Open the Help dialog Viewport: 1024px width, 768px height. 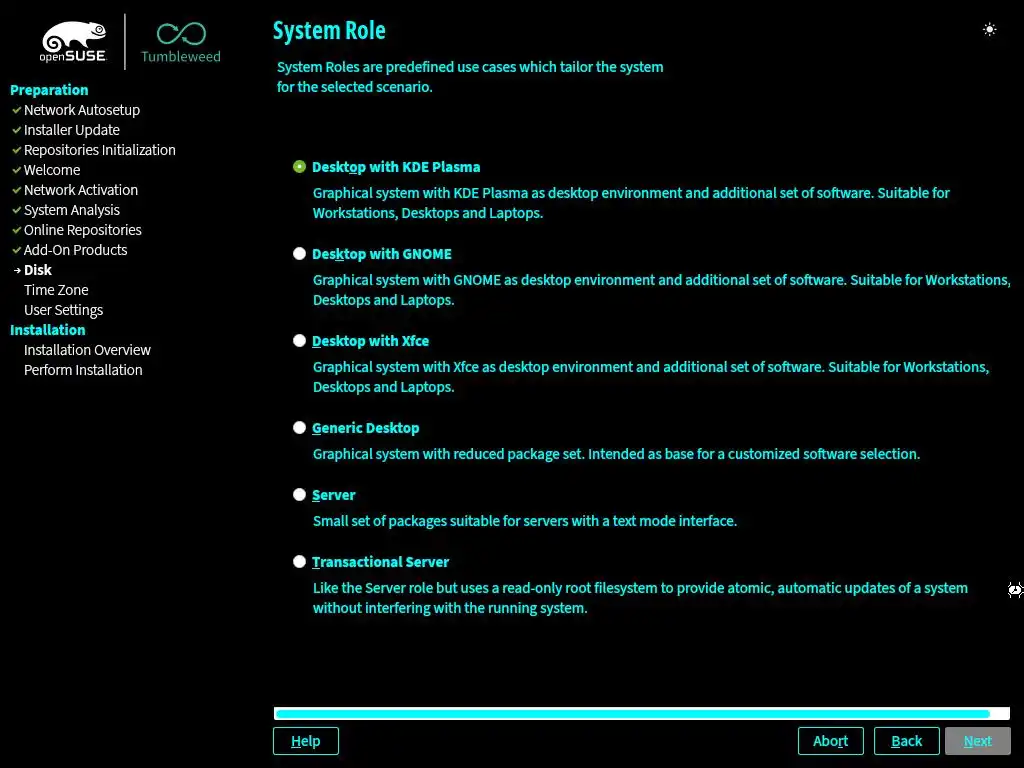click(306, 741)
